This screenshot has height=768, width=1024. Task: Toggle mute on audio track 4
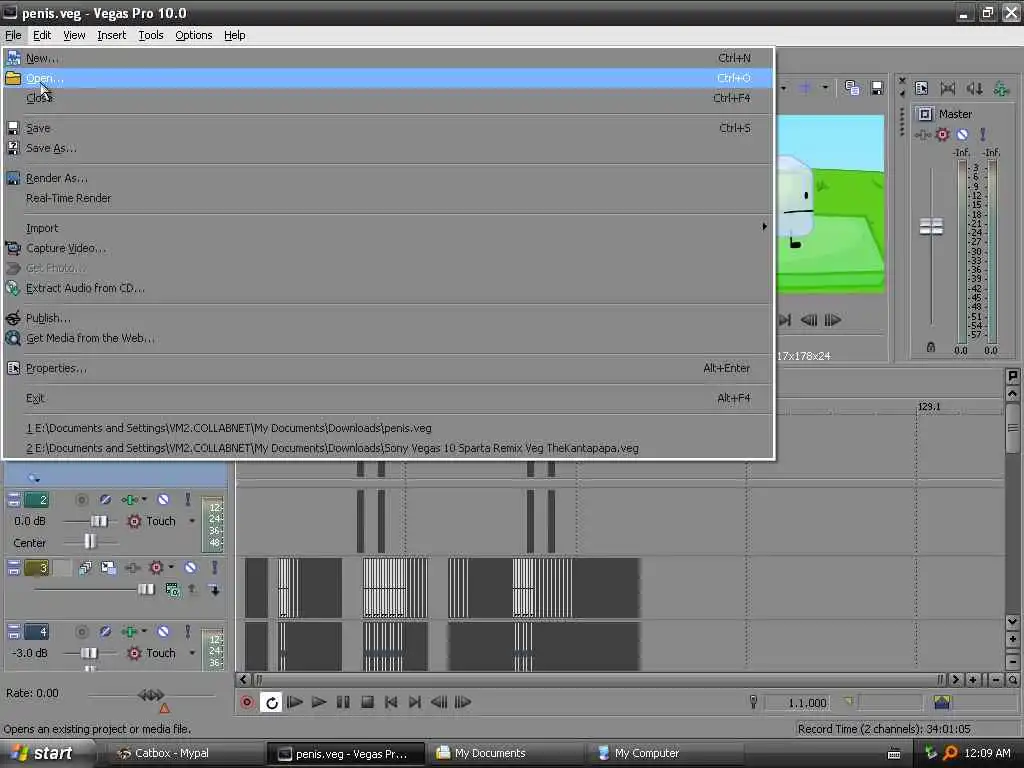click(163, 632)
